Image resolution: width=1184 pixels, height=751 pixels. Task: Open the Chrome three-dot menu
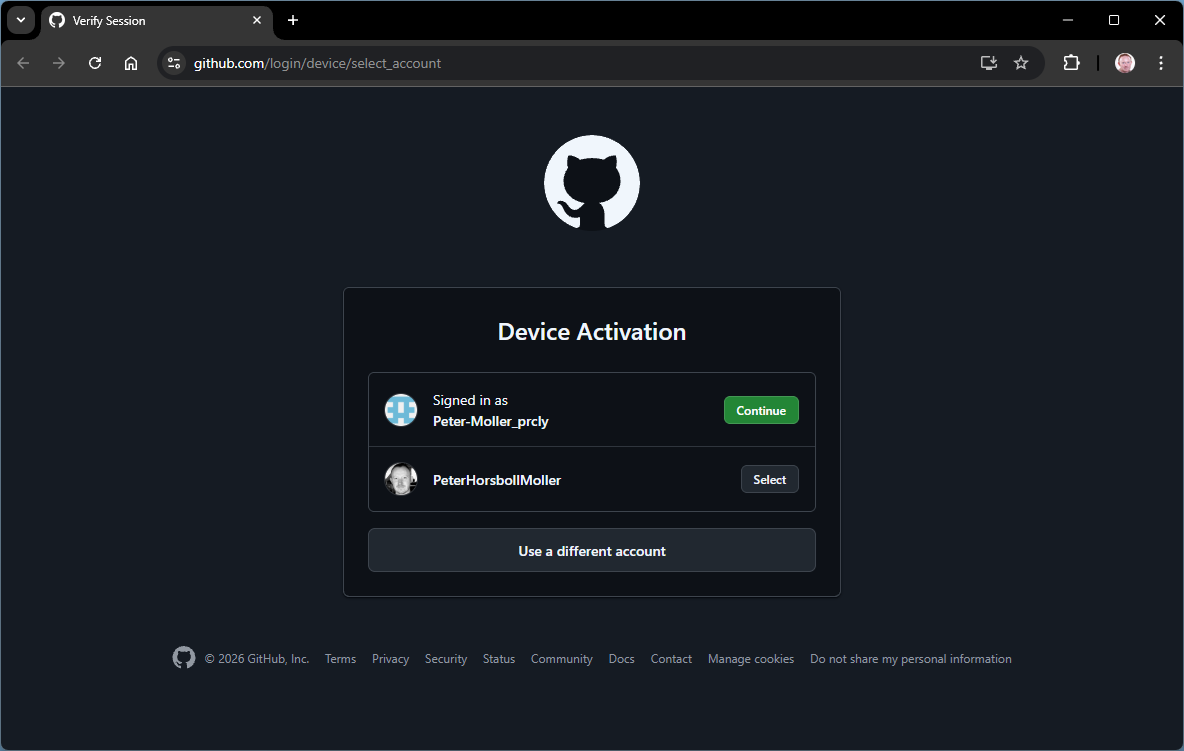click(1161, 63)
